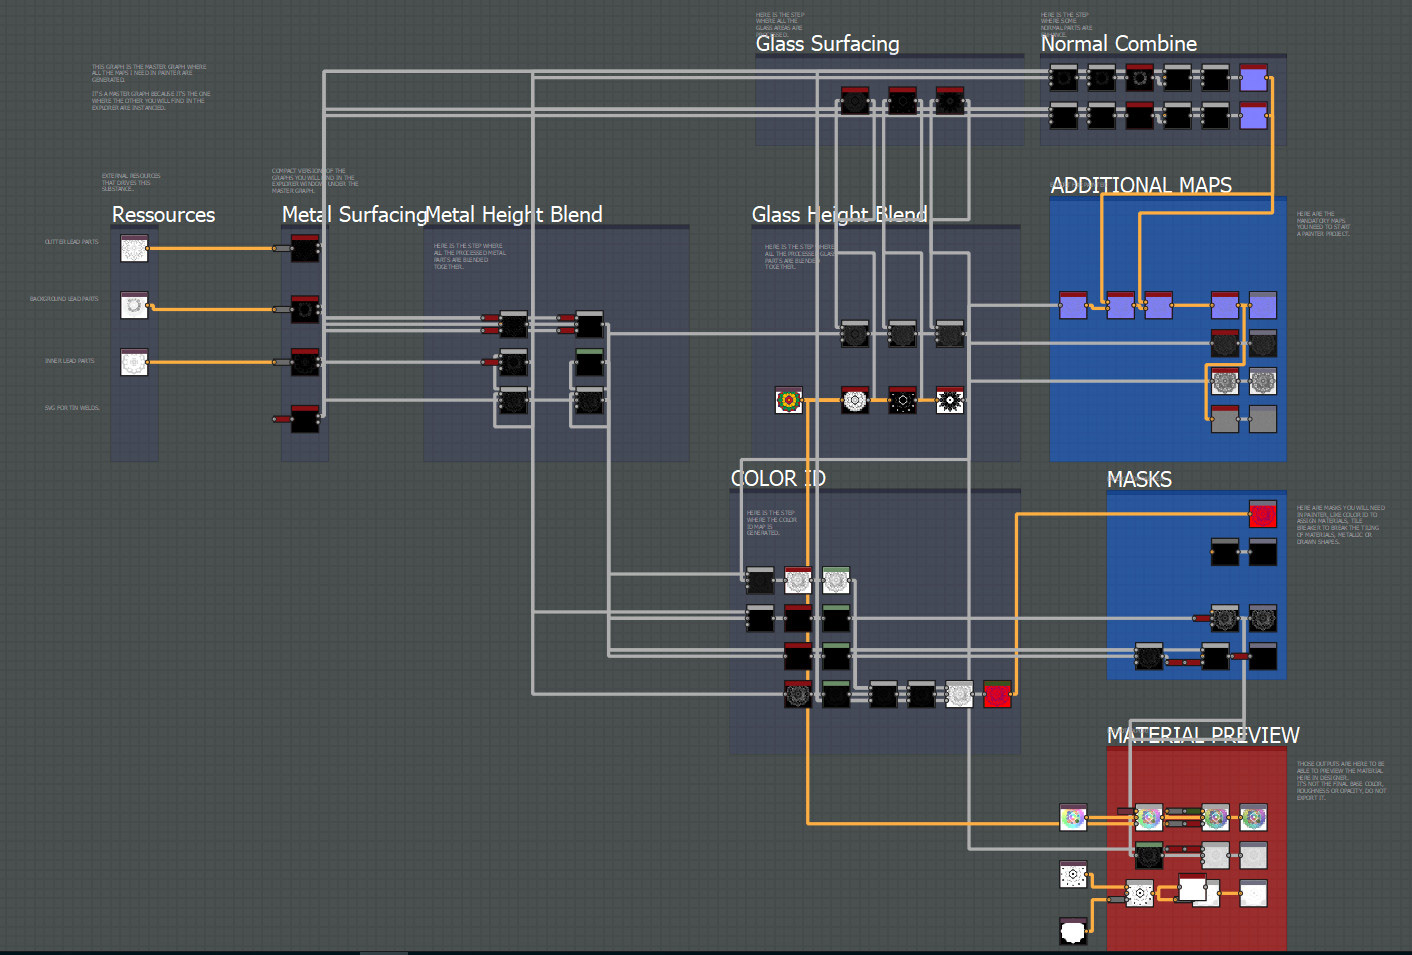Select the OUTTER LEAD PARTS input node
The height and width of the screenshot is (955, 1412).
(134, 248)
